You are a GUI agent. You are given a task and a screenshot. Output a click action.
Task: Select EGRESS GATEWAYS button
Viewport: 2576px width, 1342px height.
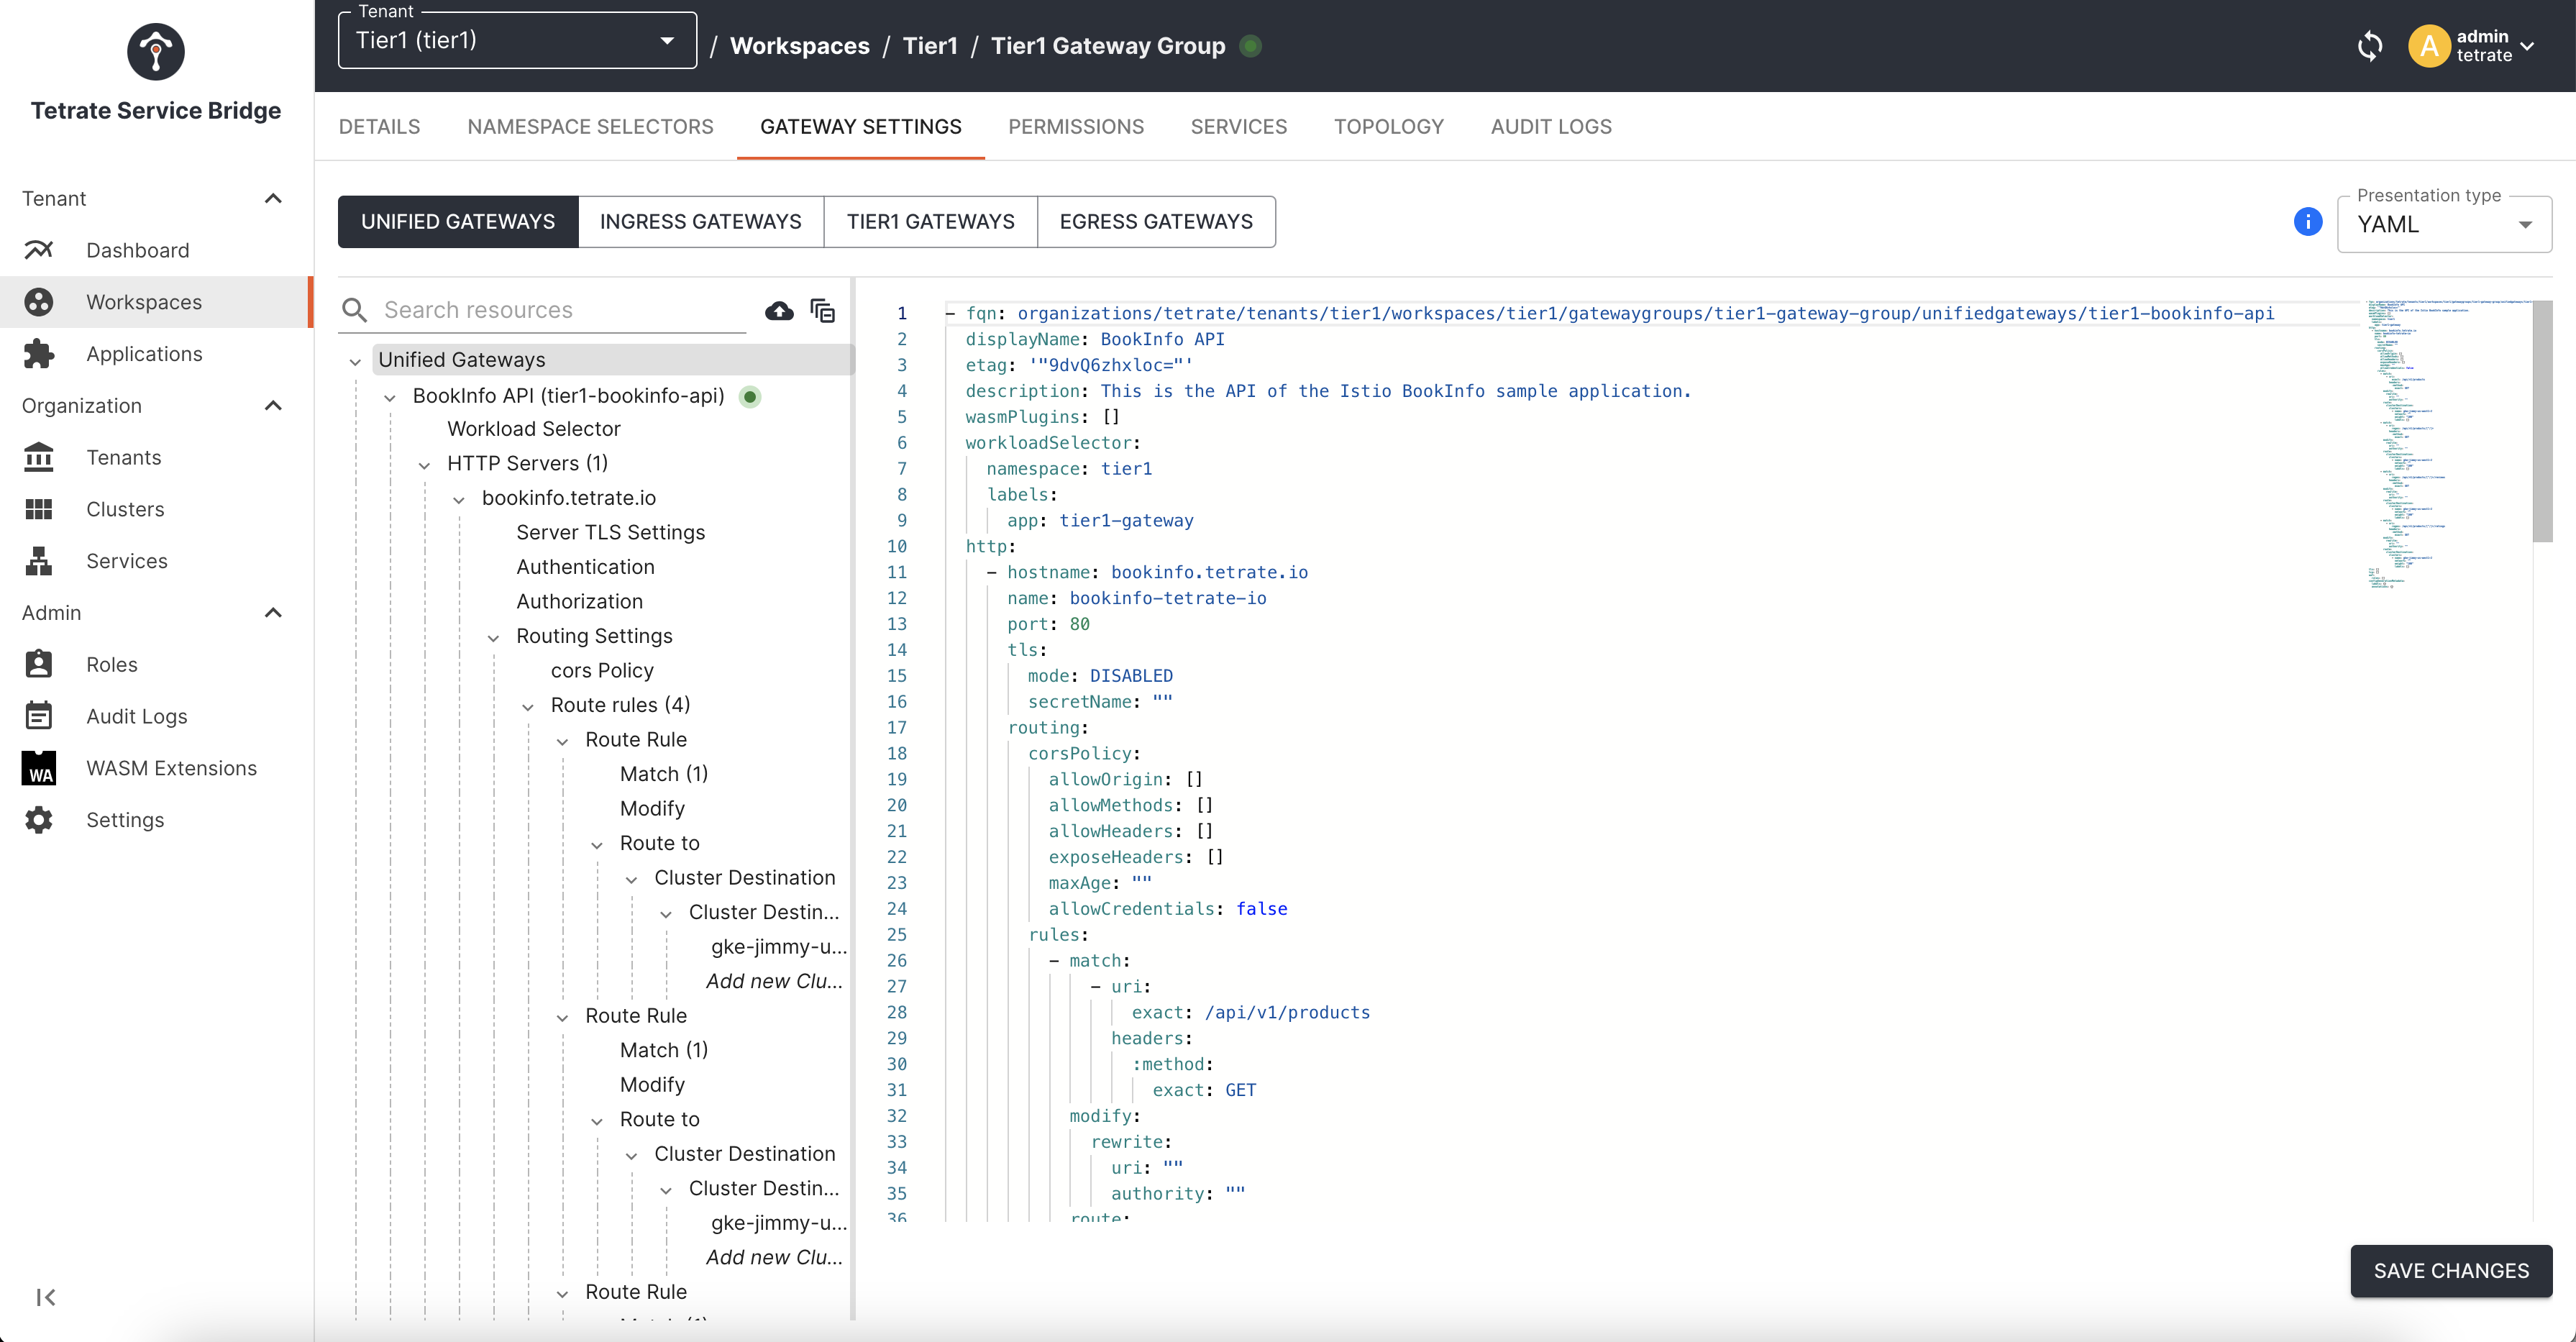coord(1156,221)
